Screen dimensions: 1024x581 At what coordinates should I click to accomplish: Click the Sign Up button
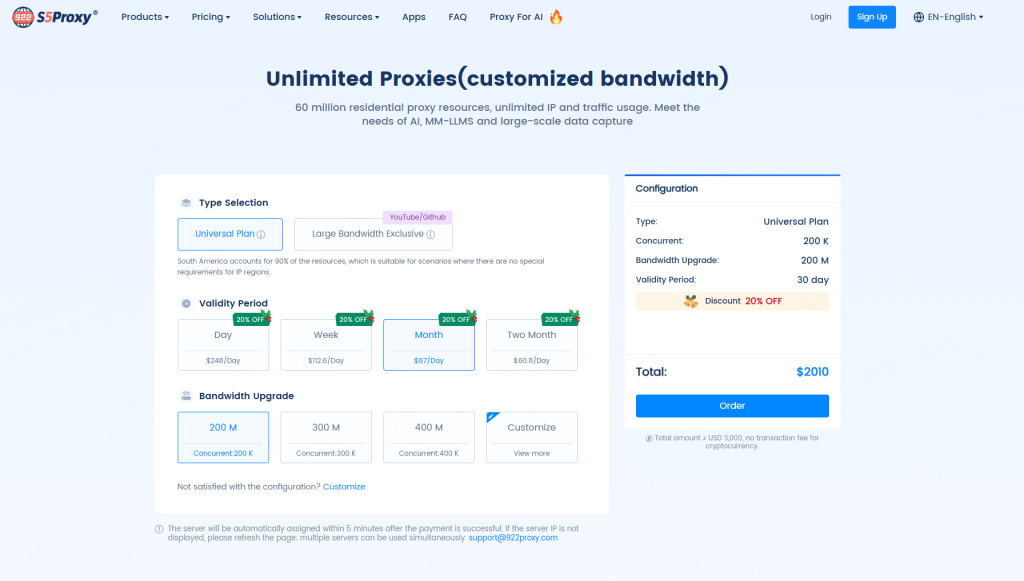(x=872, y=17)
